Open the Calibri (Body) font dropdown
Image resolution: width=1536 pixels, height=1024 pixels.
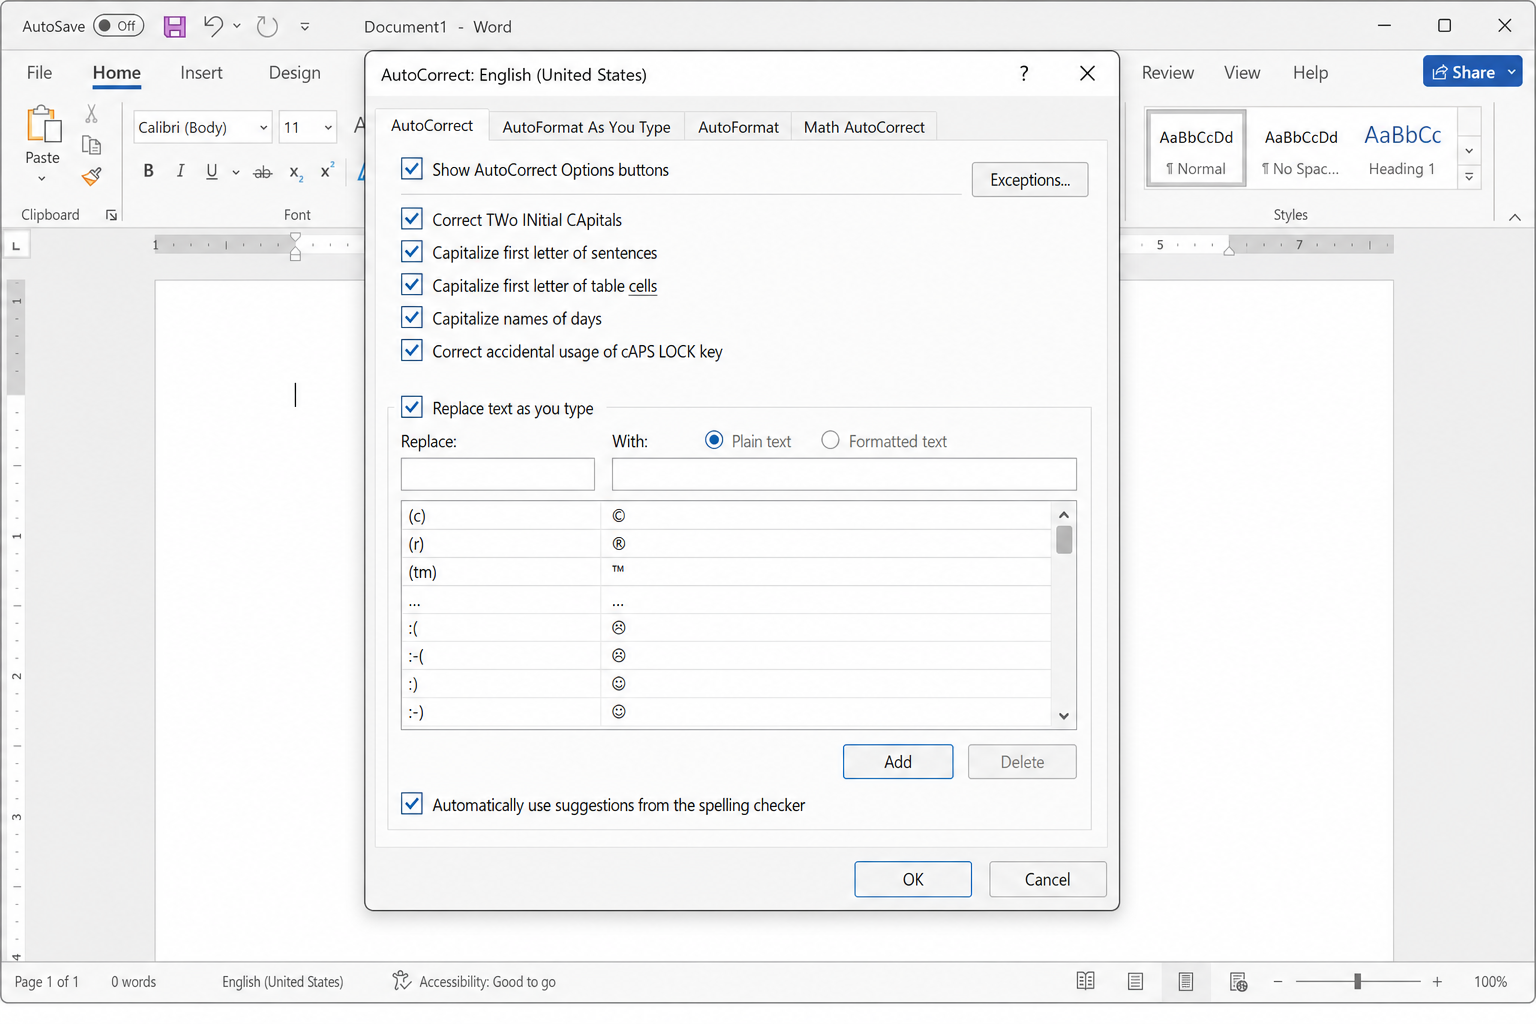point(263,128)
